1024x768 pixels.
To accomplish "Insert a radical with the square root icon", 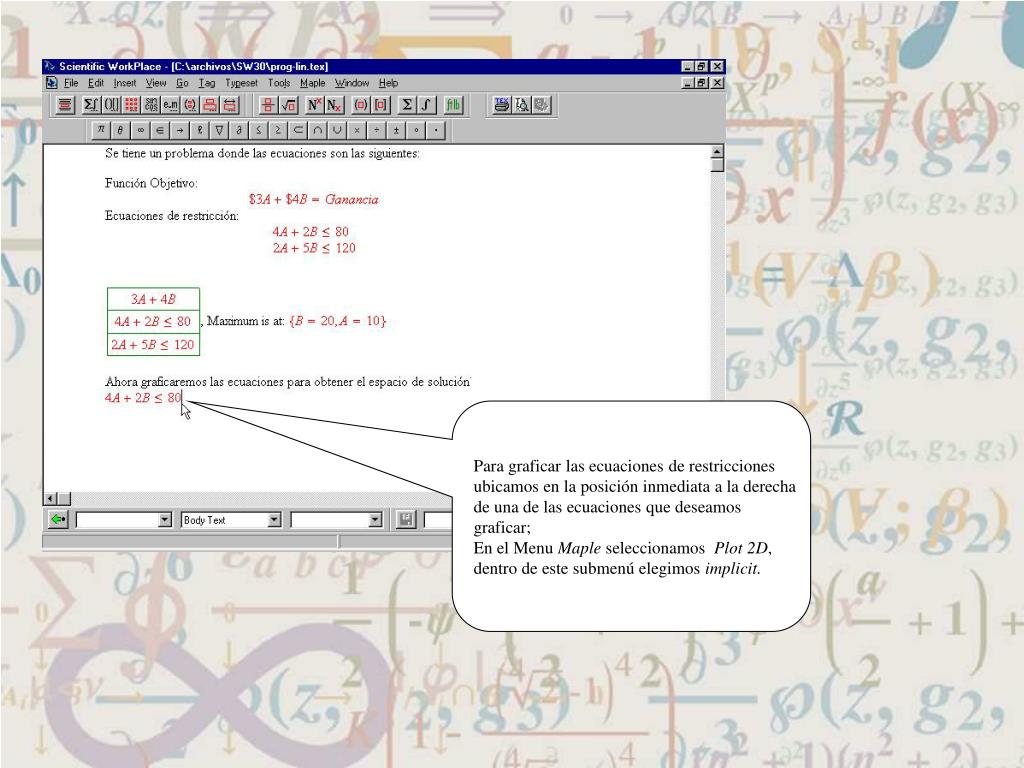I will coord(288,104).
